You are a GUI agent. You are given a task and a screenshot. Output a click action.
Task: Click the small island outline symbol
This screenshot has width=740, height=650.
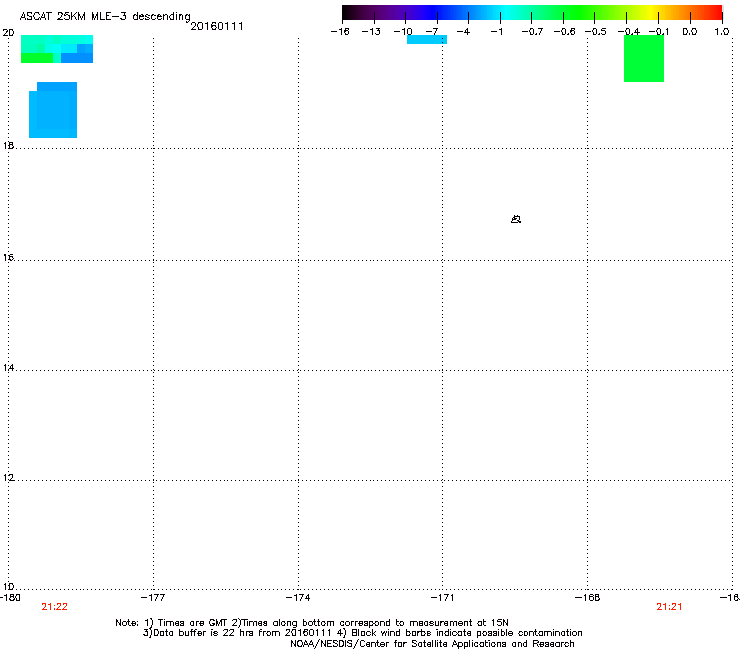[516, 219]
